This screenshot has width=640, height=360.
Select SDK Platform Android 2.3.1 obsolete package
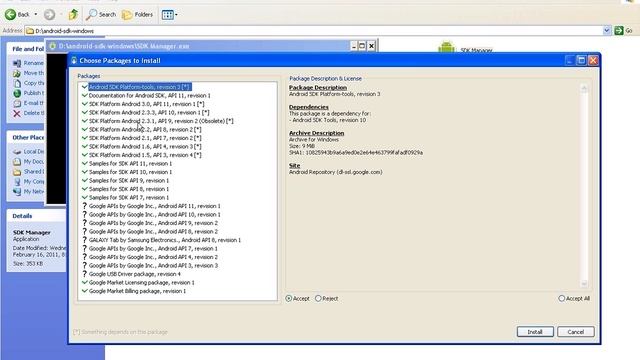[161, 121]
